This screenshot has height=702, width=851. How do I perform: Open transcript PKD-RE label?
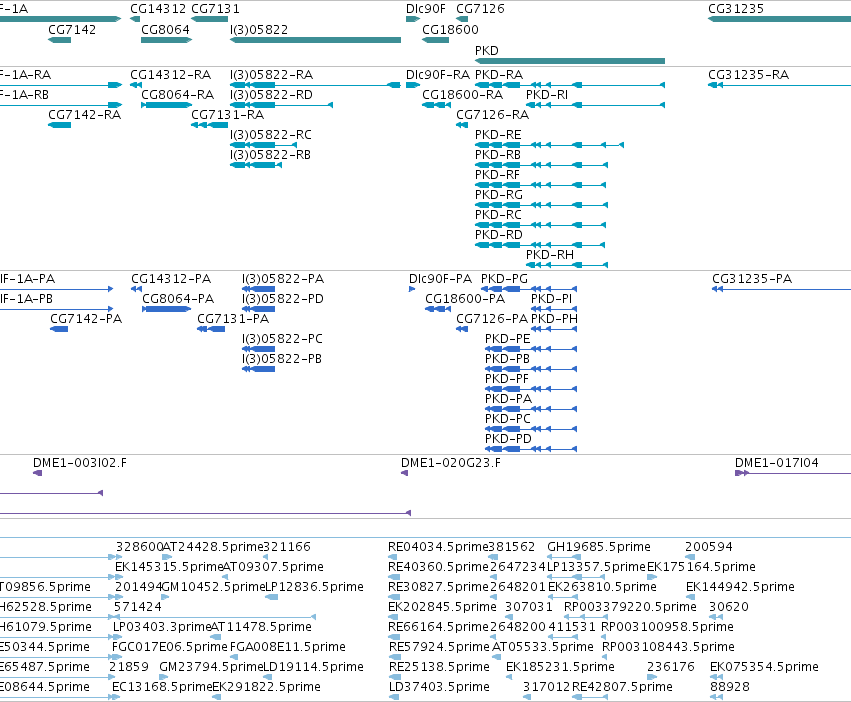coord(498,135)
